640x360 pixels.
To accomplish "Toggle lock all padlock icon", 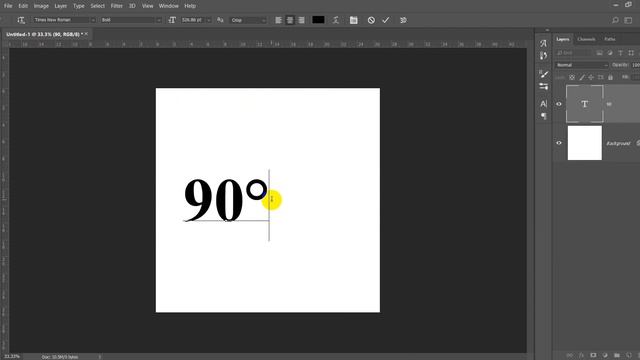I will click(610, 77).
